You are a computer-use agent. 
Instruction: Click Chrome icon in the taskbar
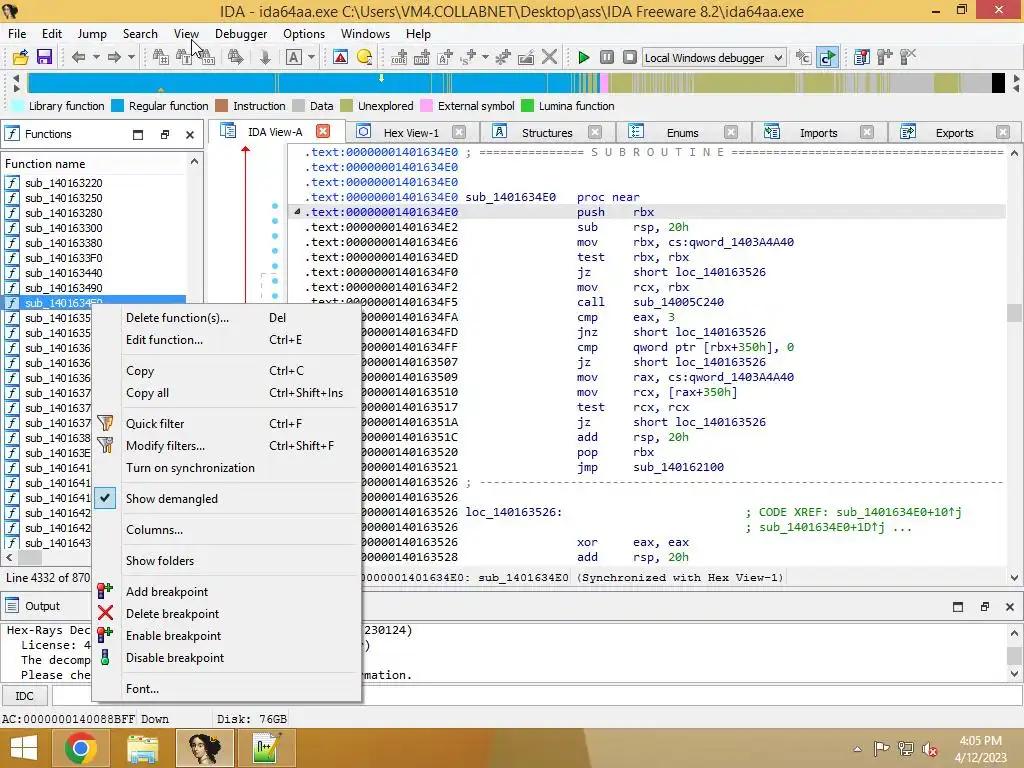pyautogui.click(x=81, y=747)
